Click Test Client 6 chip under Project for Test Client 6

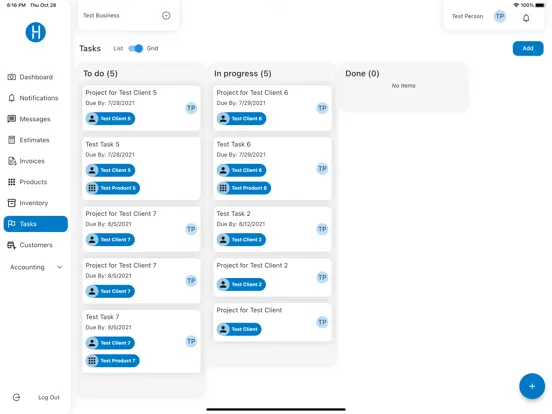click(242, 119)
